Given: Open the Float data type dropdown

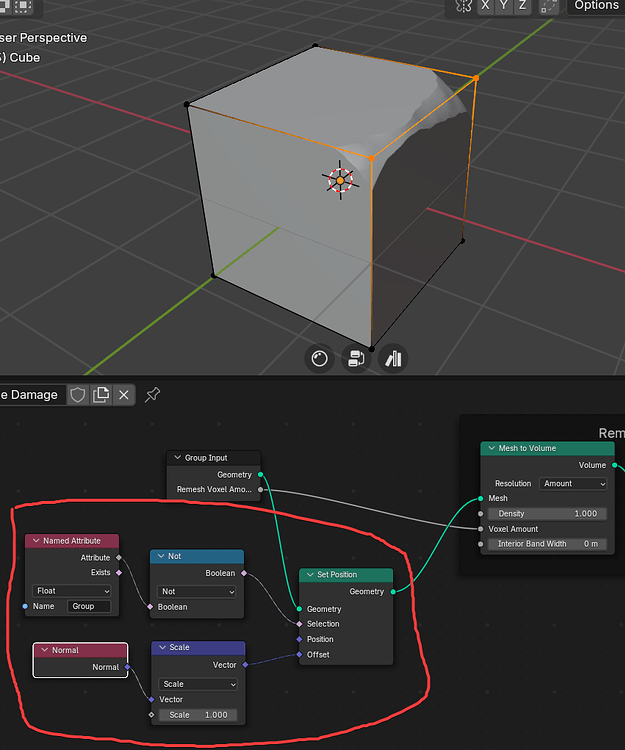Looking at the screenshot, I should (71, 591).
